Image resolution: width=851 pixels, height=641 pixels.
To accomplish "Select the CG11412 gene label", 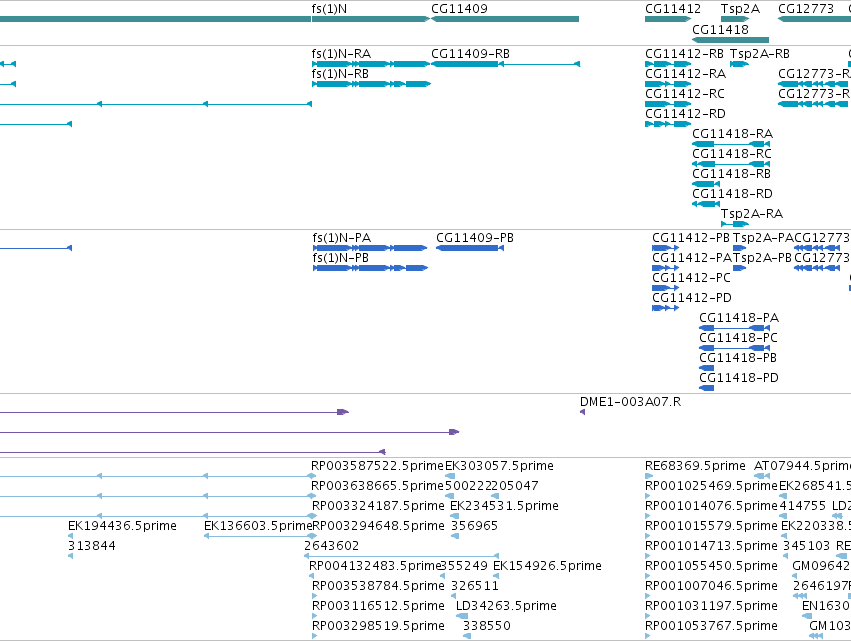I will pos(672,9).
